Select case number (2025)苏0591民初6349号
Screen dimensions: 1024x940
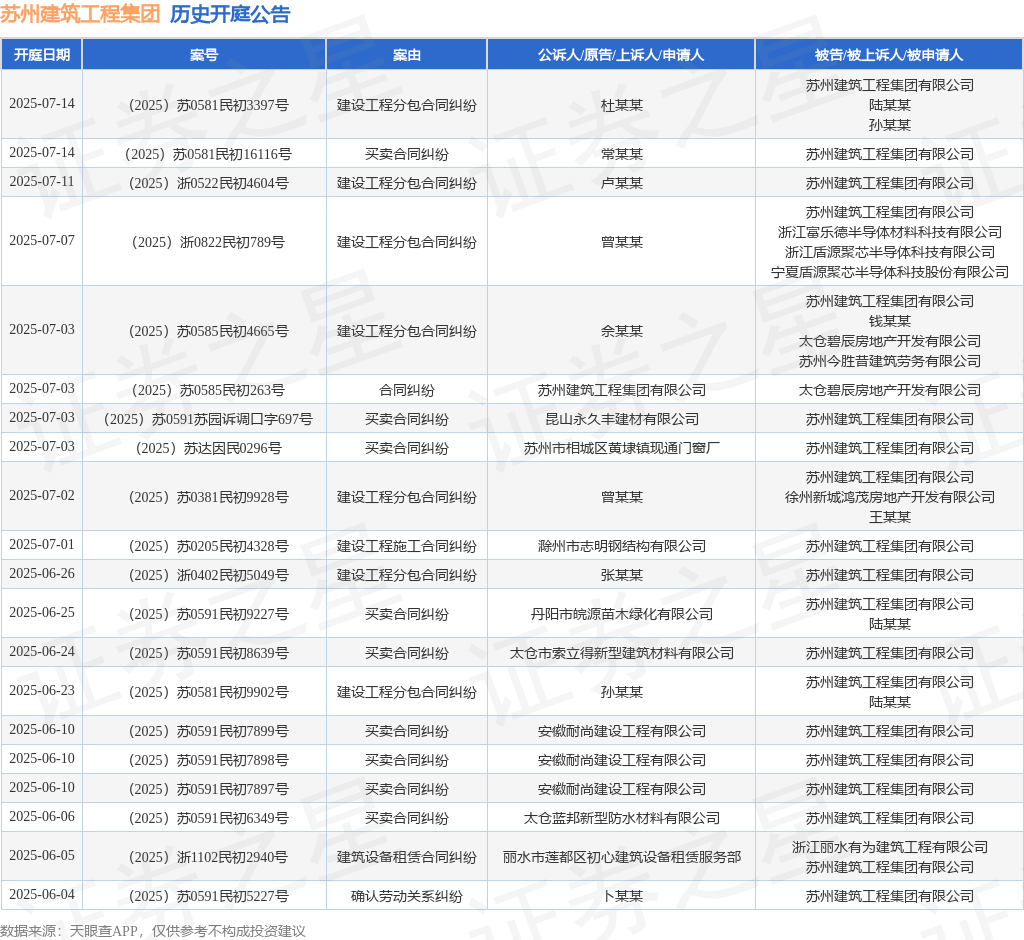pos(208,818)
